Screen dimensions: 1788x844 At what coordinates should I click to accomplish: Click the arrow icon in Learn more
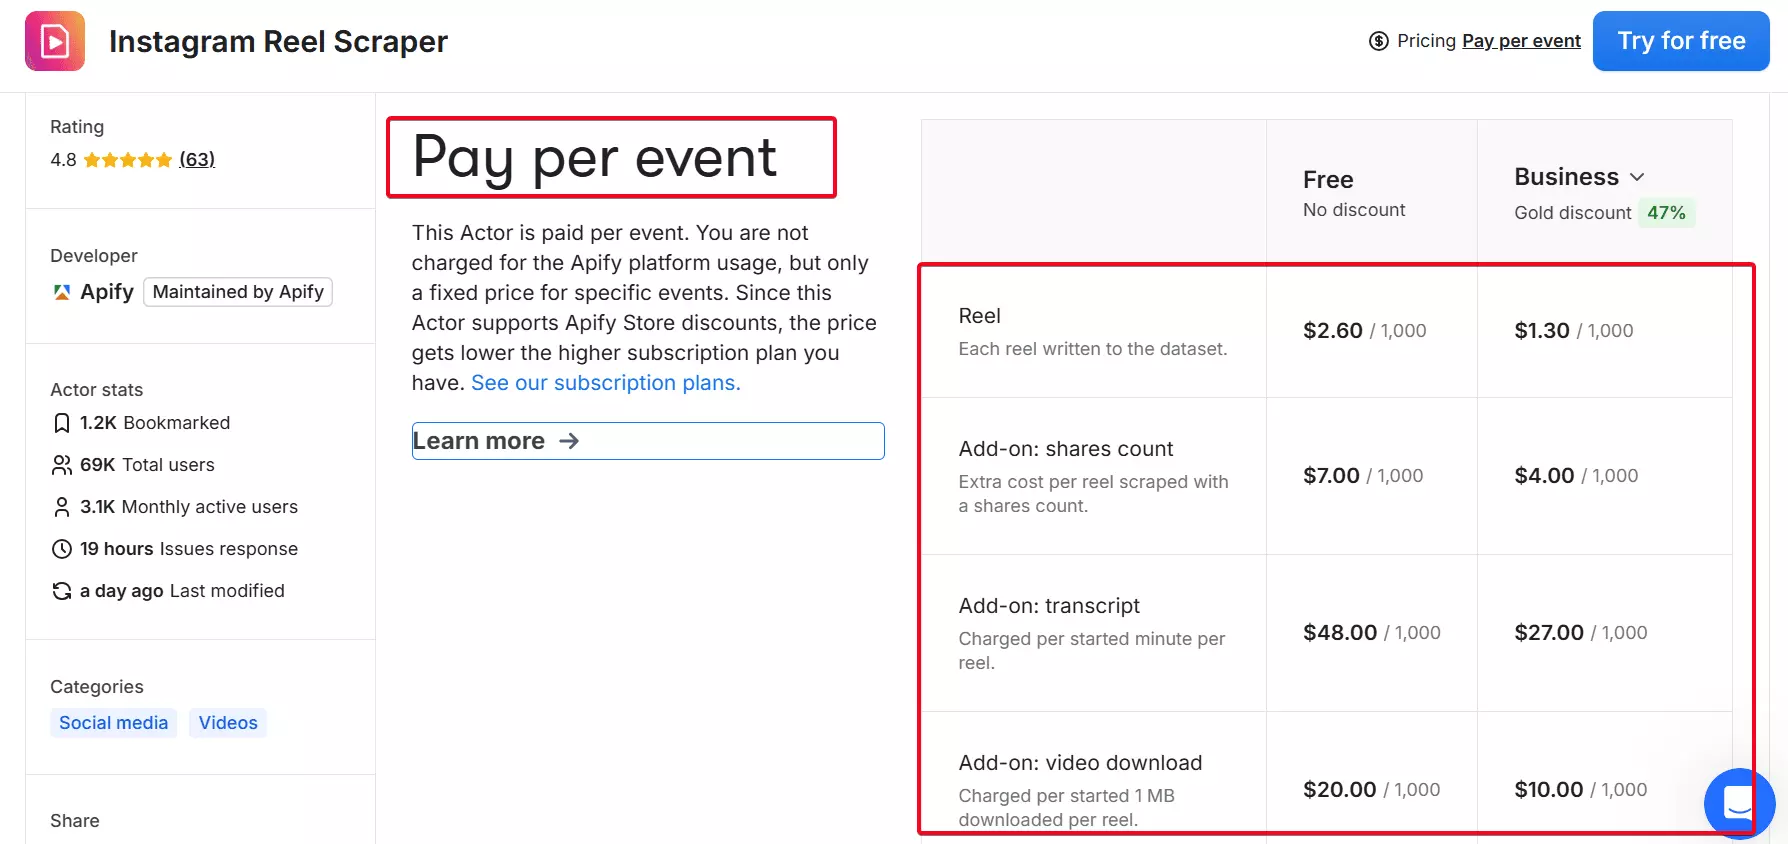[569, 441]
